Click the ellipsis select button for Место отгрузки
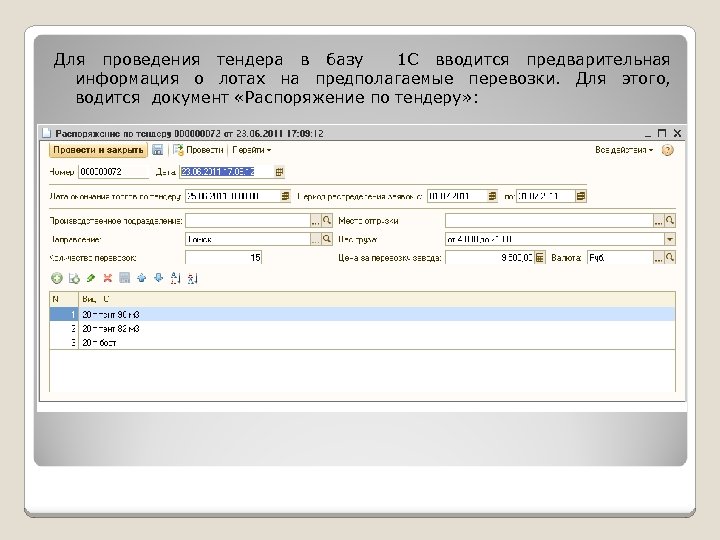Viewport: 720px width, 540px height. tap(658, 221)
